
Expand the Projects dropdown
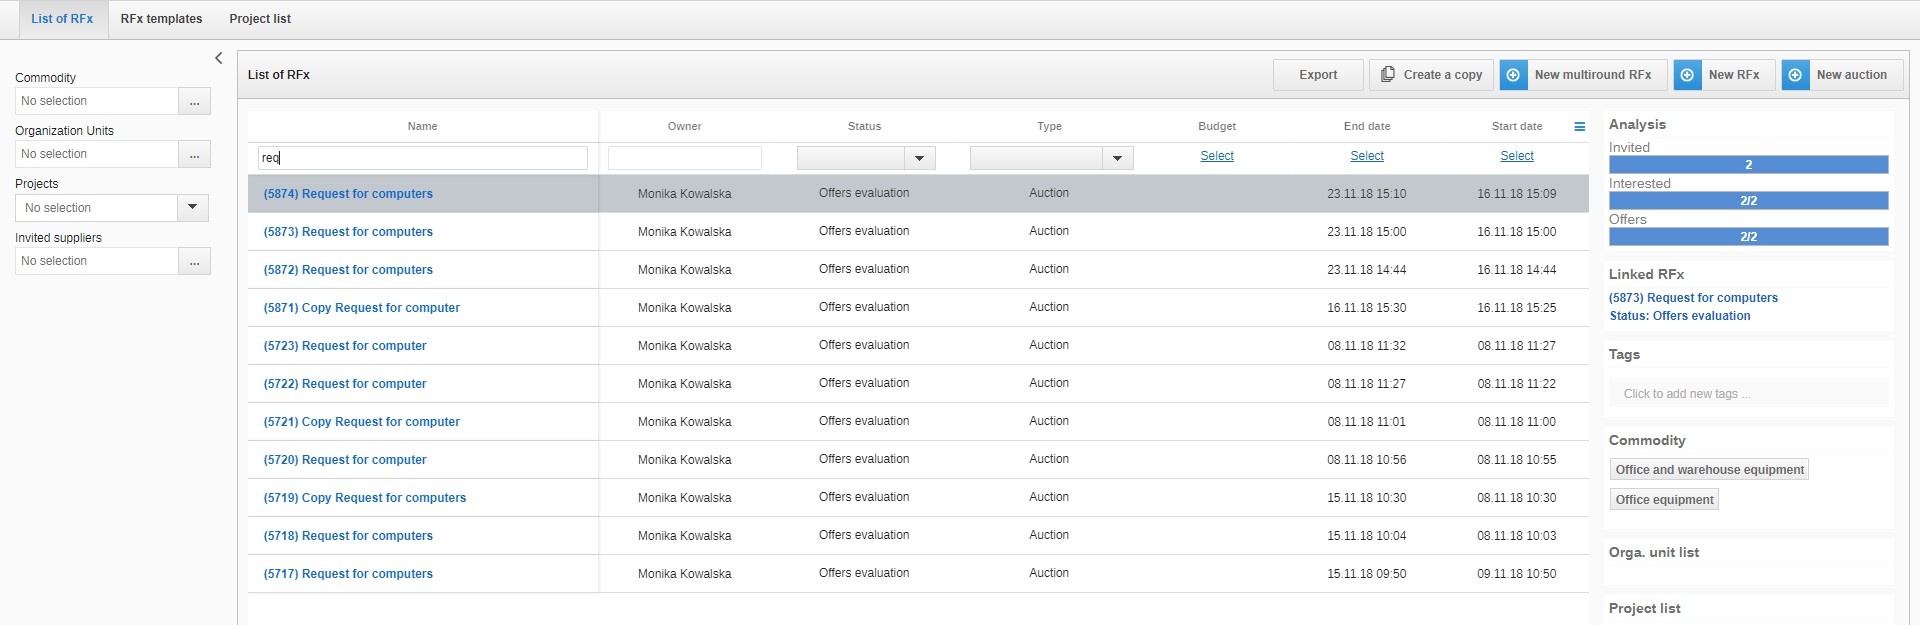tap(192, 207)
